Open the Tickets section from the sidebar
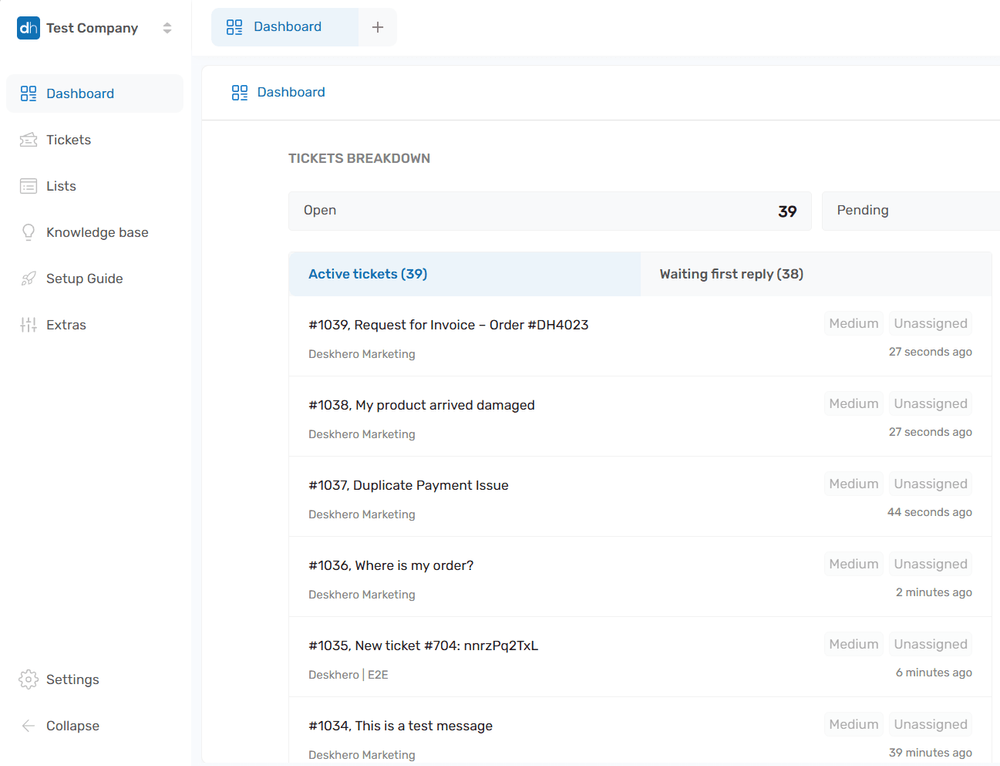The height and width of the screenshot is (766, 1000). (x=67, y=139)
